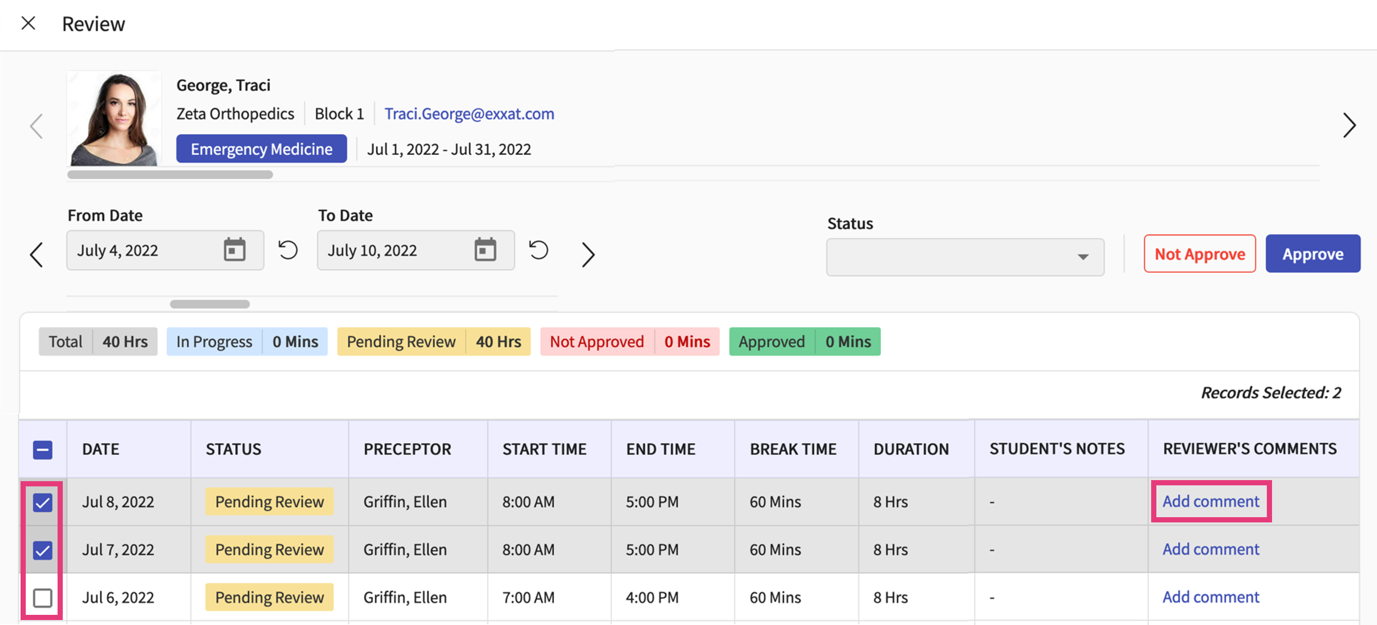This screenshot has height=625, width=1377.
Task: Click the horizontal scrollbar below the student header
Action: click(170, 174)
